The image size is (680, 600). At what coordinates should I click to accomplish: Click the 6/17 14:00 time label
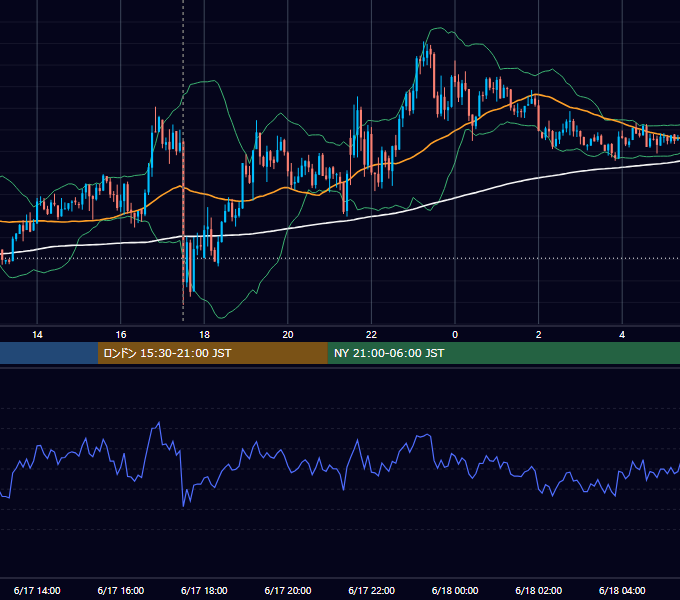37,590
